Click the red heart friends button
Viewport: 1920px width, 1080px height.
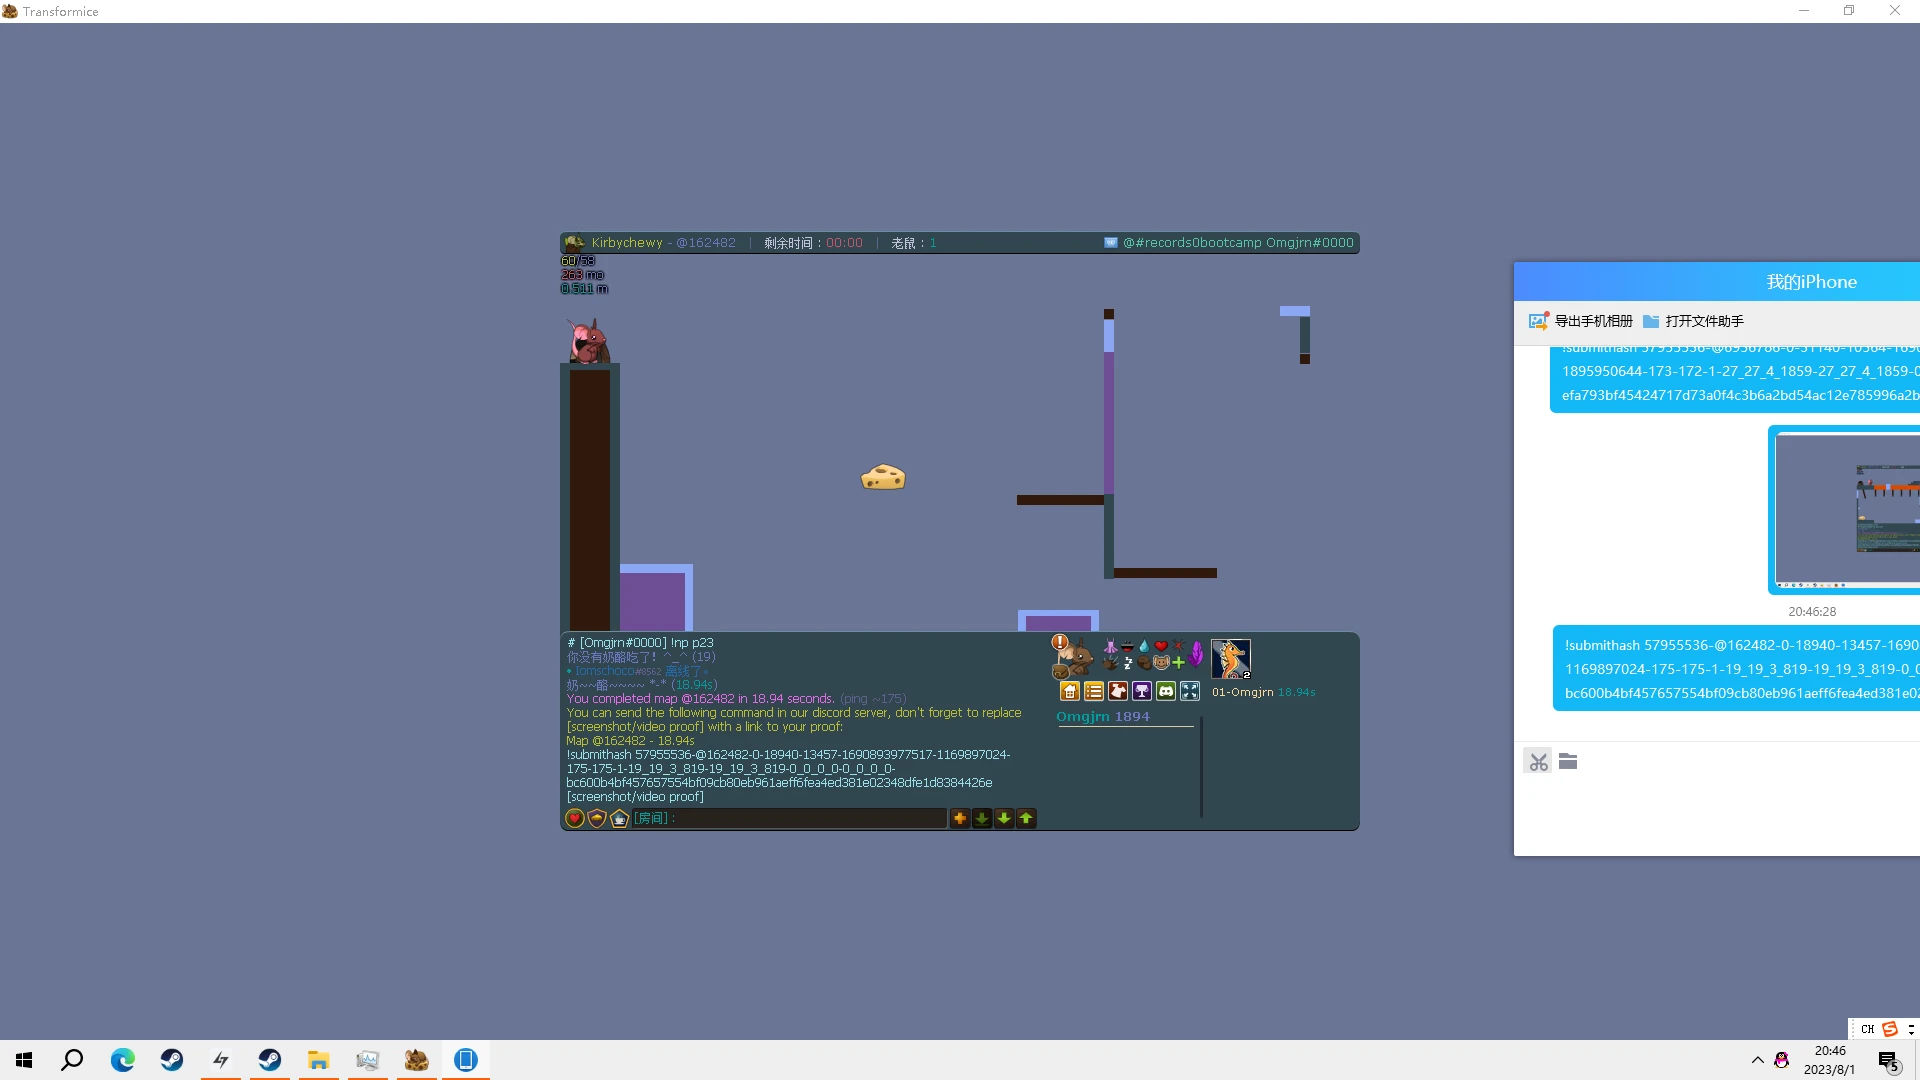pos(575,818)
